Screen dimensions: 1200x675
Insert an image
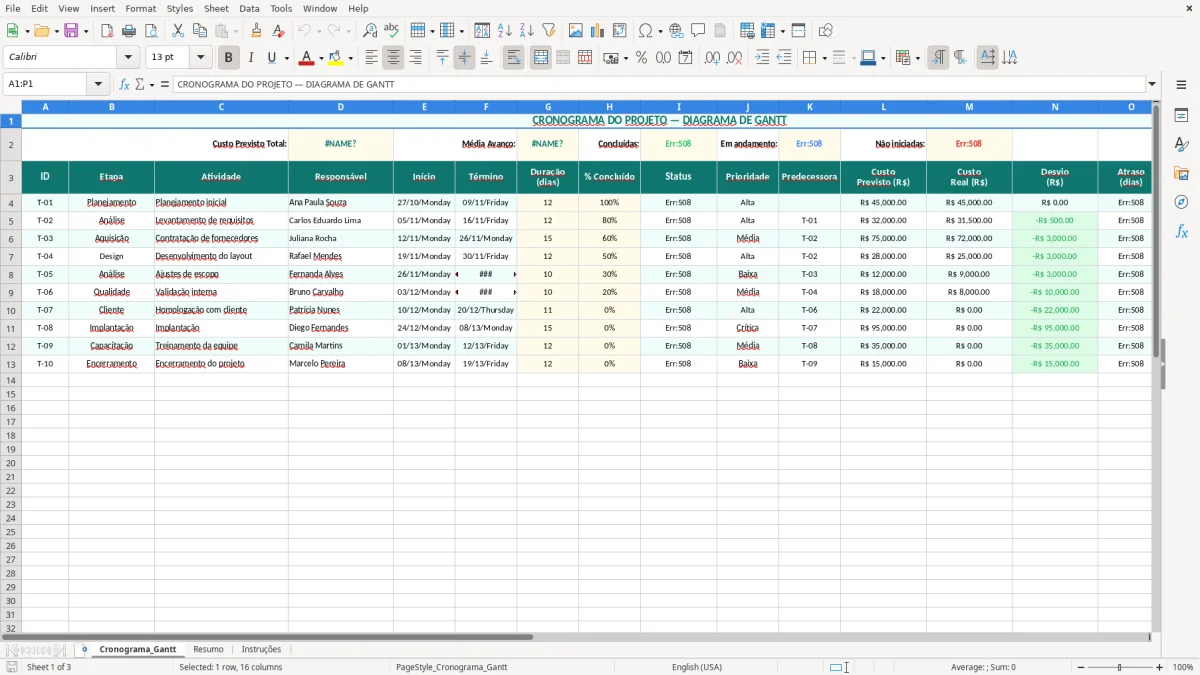click(x=576, y=31)
